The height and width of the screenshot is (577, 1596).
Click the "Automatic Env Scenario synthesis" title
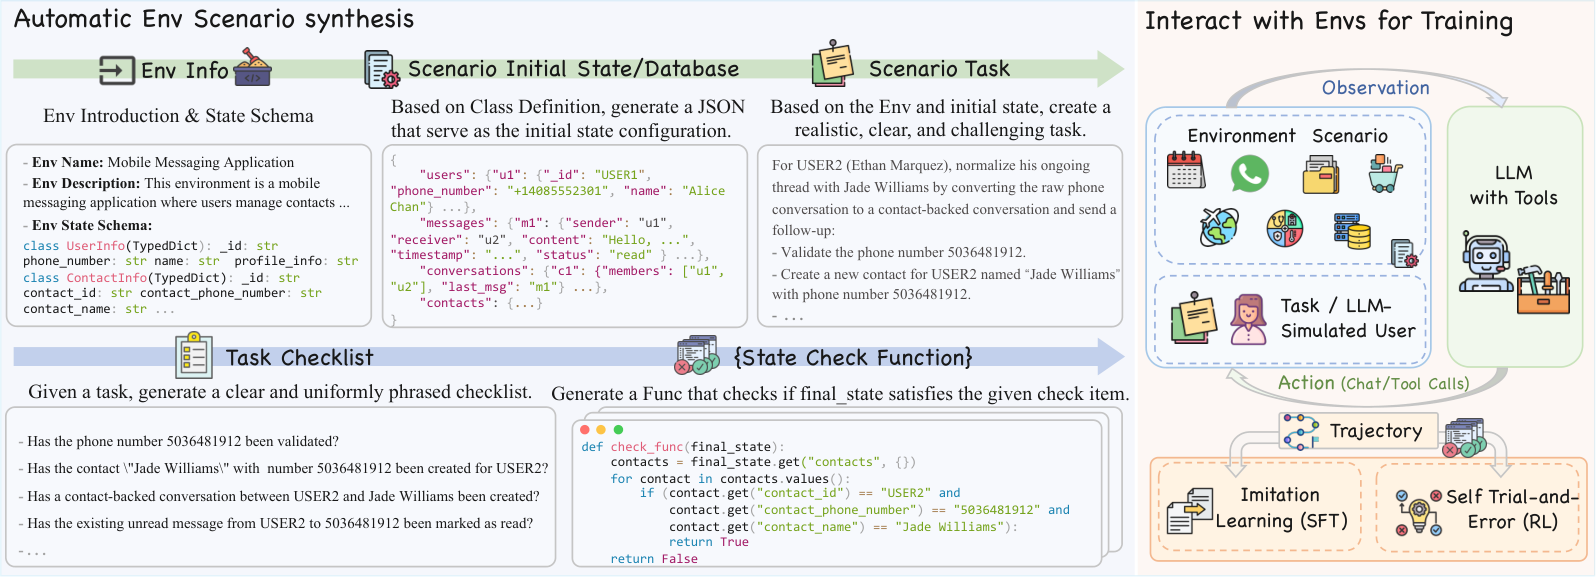[214, 19]
